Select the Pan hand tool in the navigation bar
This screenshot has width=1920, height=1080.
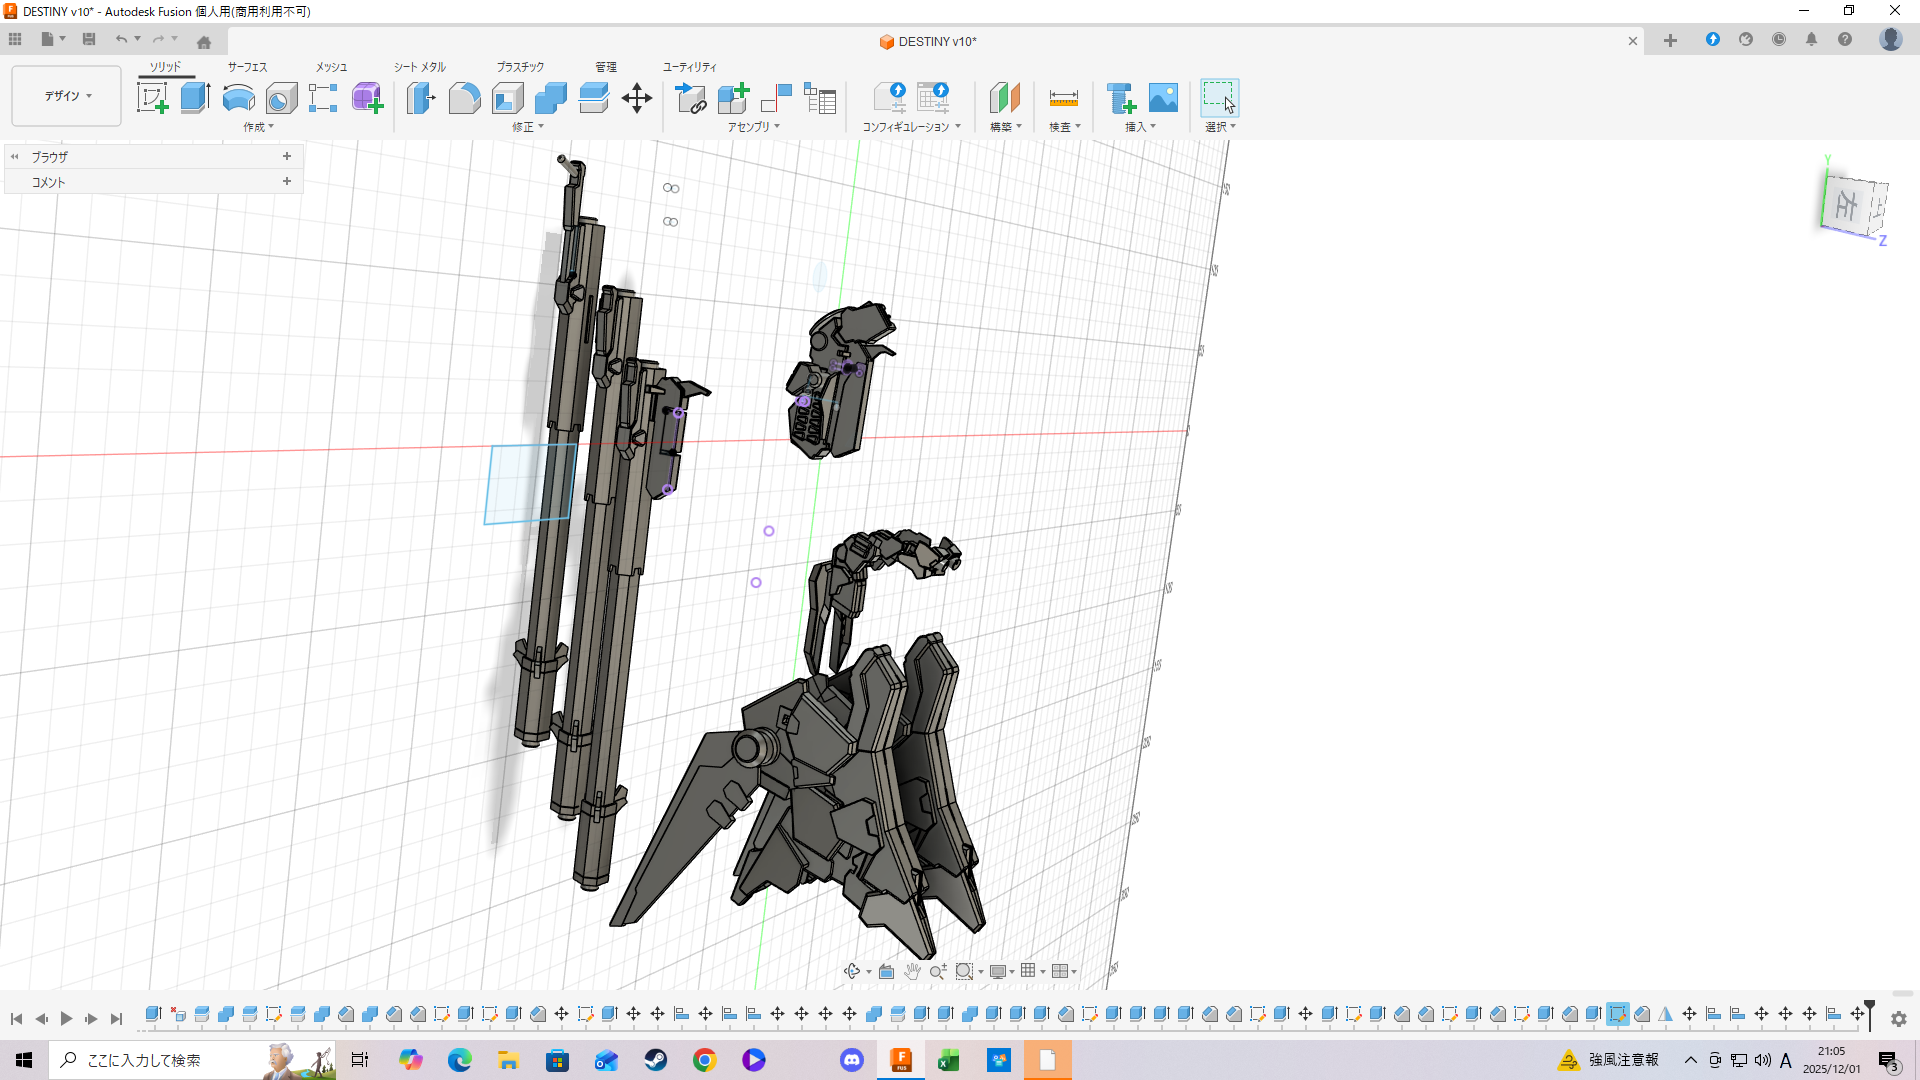[x=912, y=971]
